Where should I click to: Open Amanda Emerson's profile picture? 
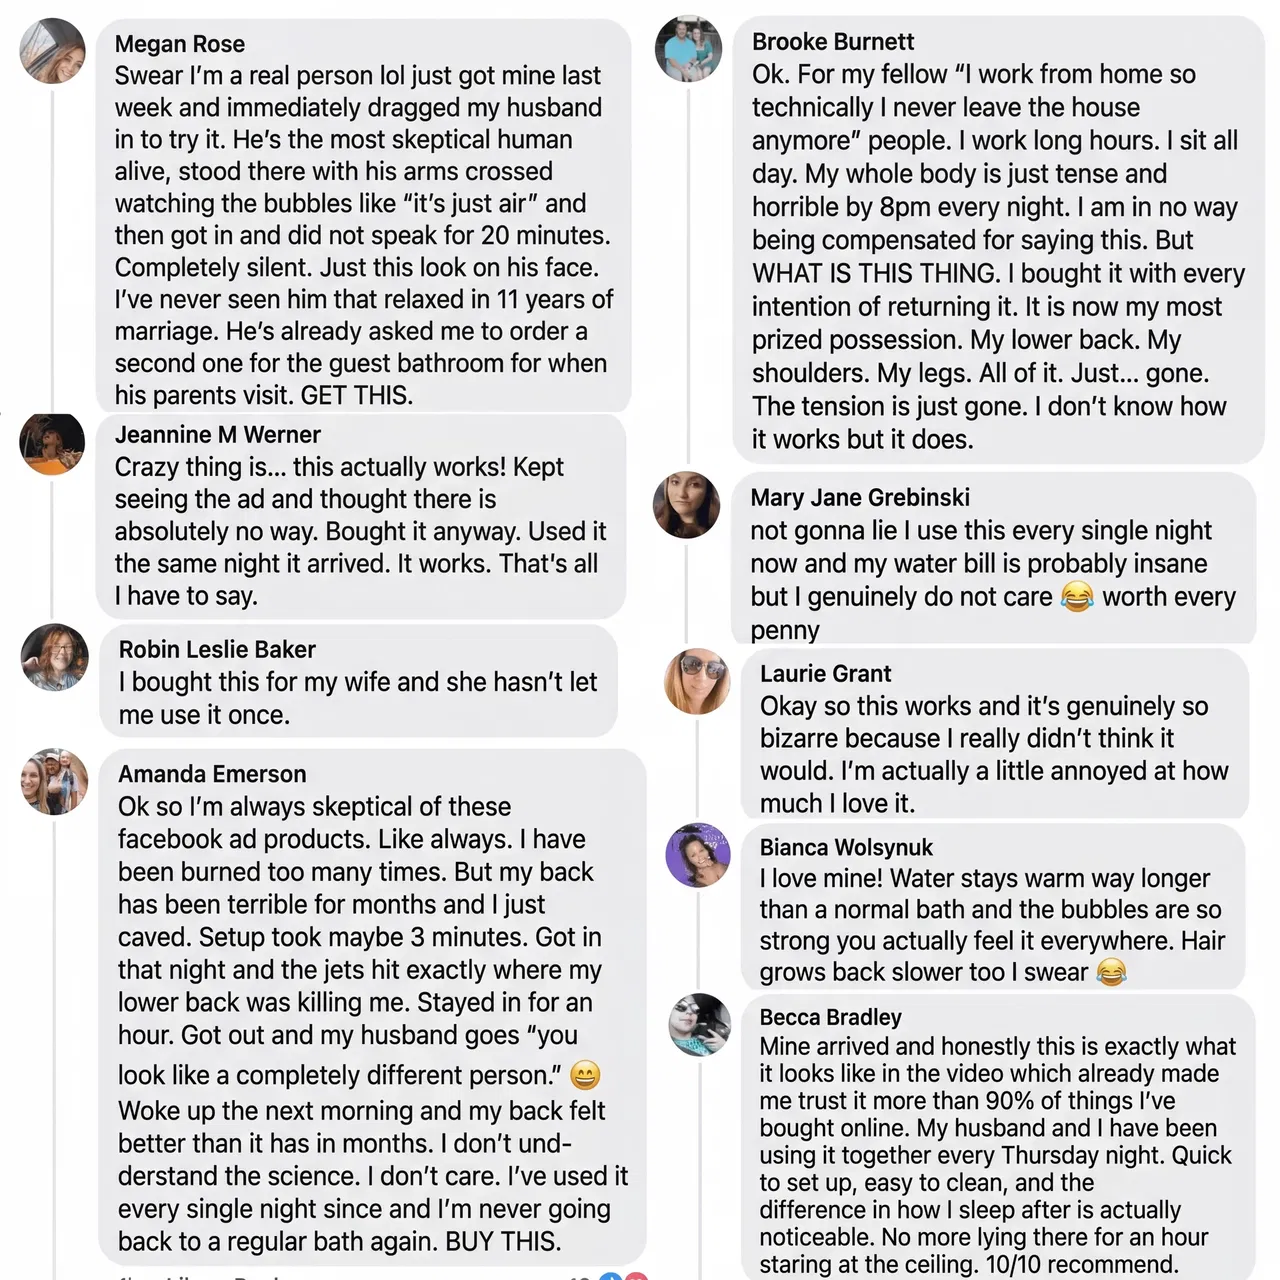(x=55, y=781)
